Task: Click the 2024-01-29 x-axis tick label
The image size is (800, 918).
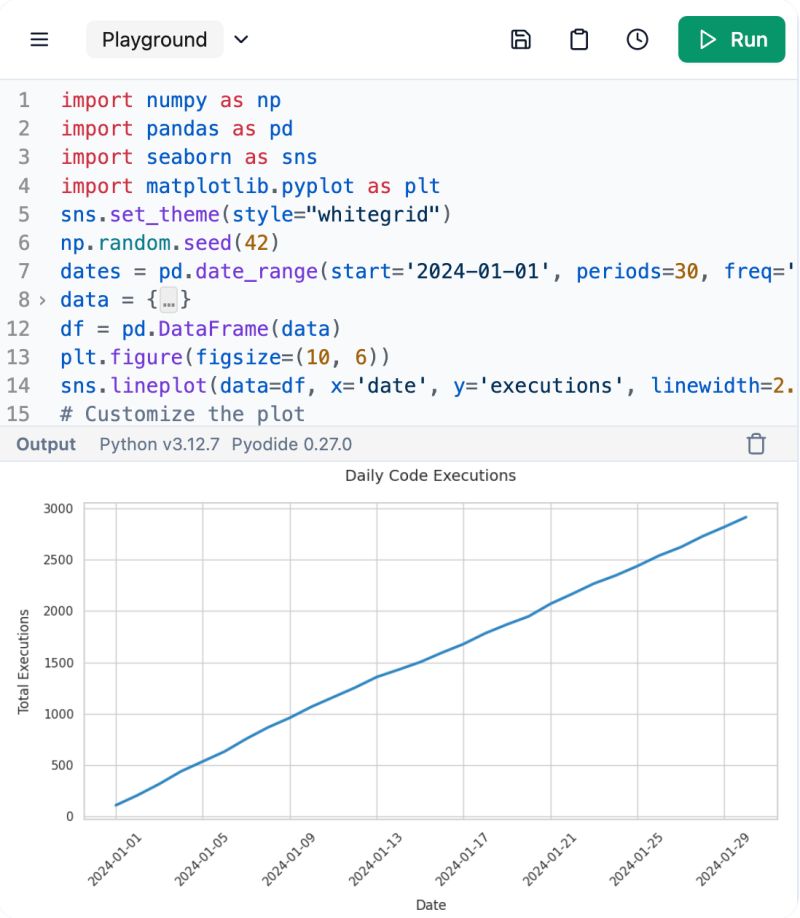Action: [723, 860]
